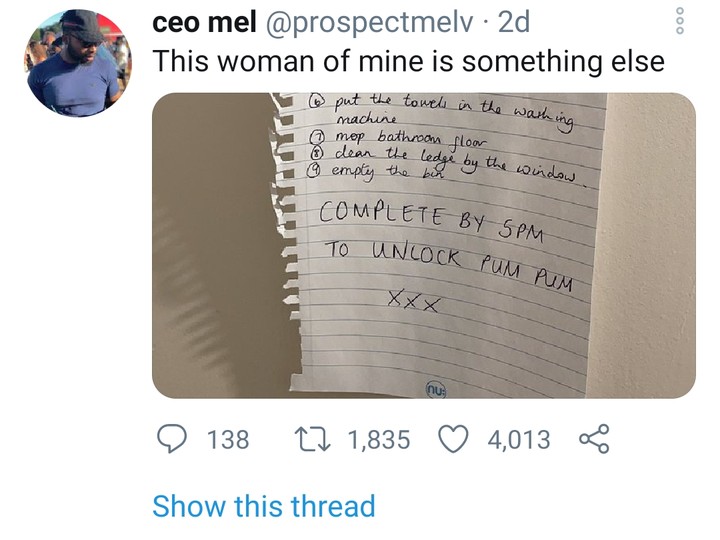Viewport: 720px width, 540px height.
Task: Open the three-dot more options menu
Action: [681, 22]
